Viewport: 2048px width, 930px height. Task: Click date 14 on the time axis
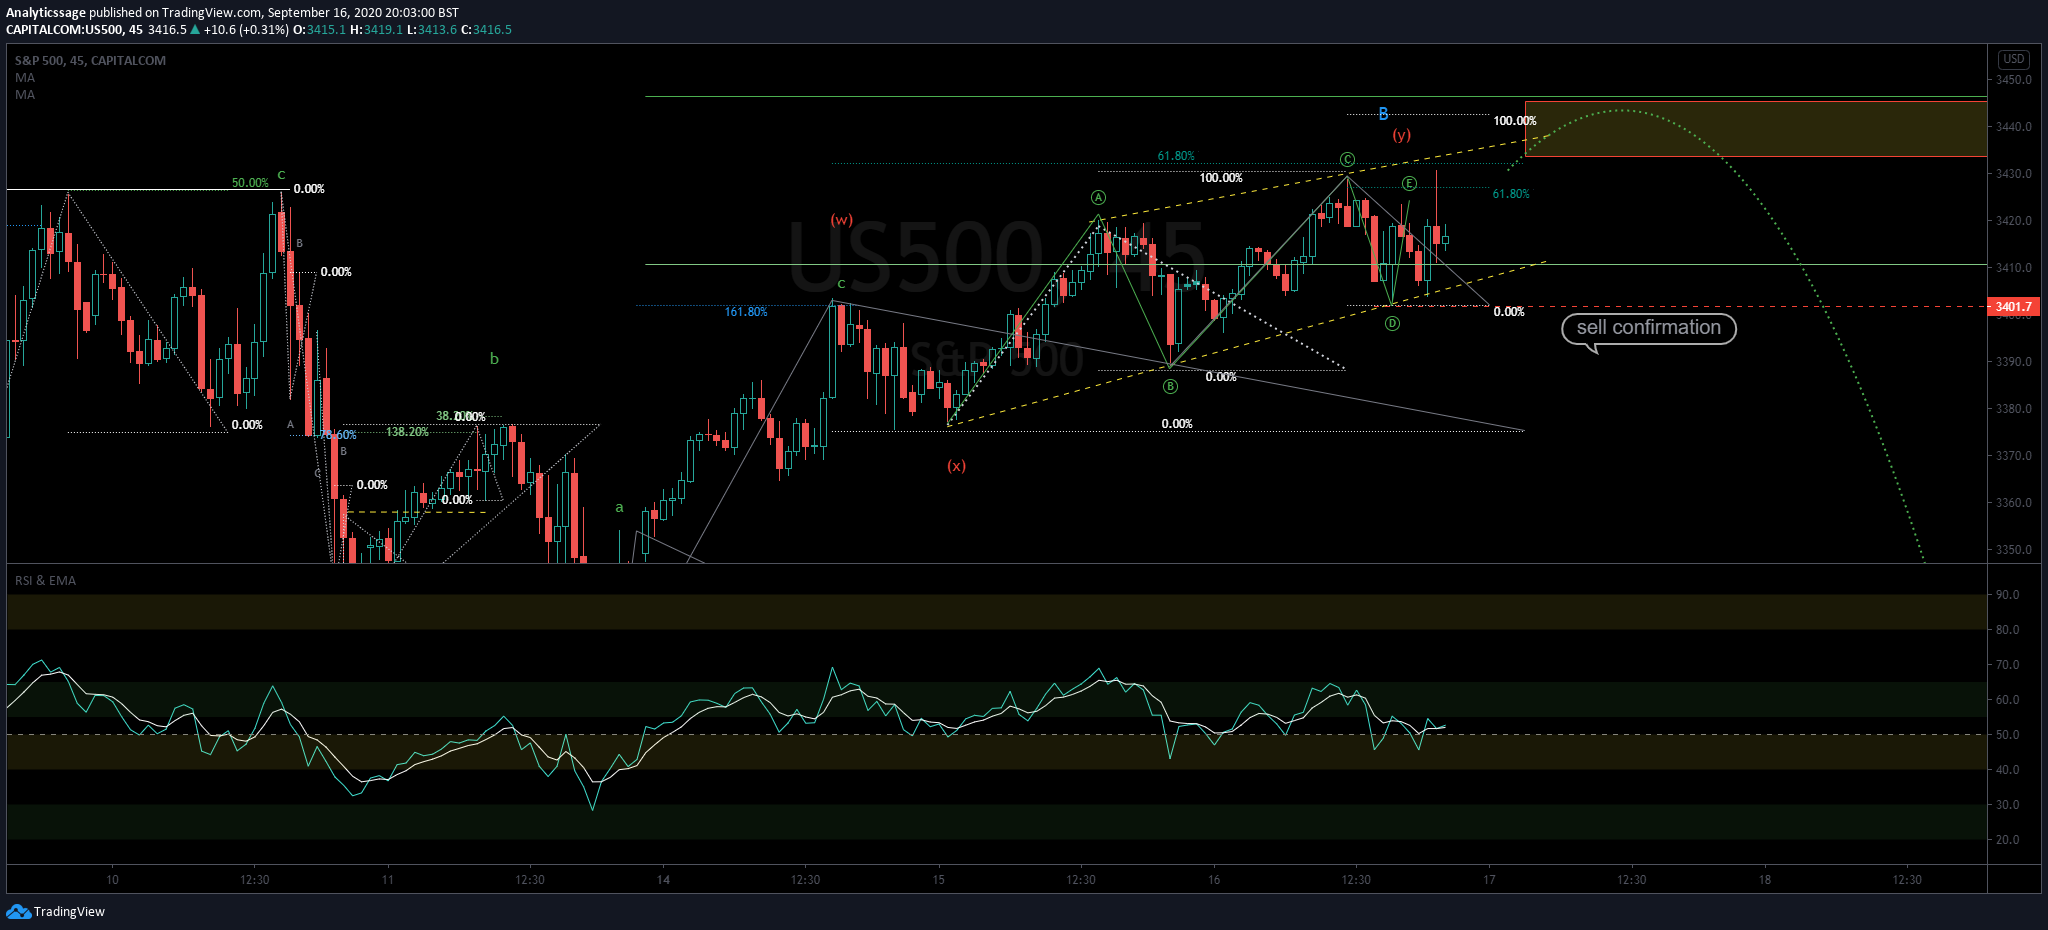(663, 880)
